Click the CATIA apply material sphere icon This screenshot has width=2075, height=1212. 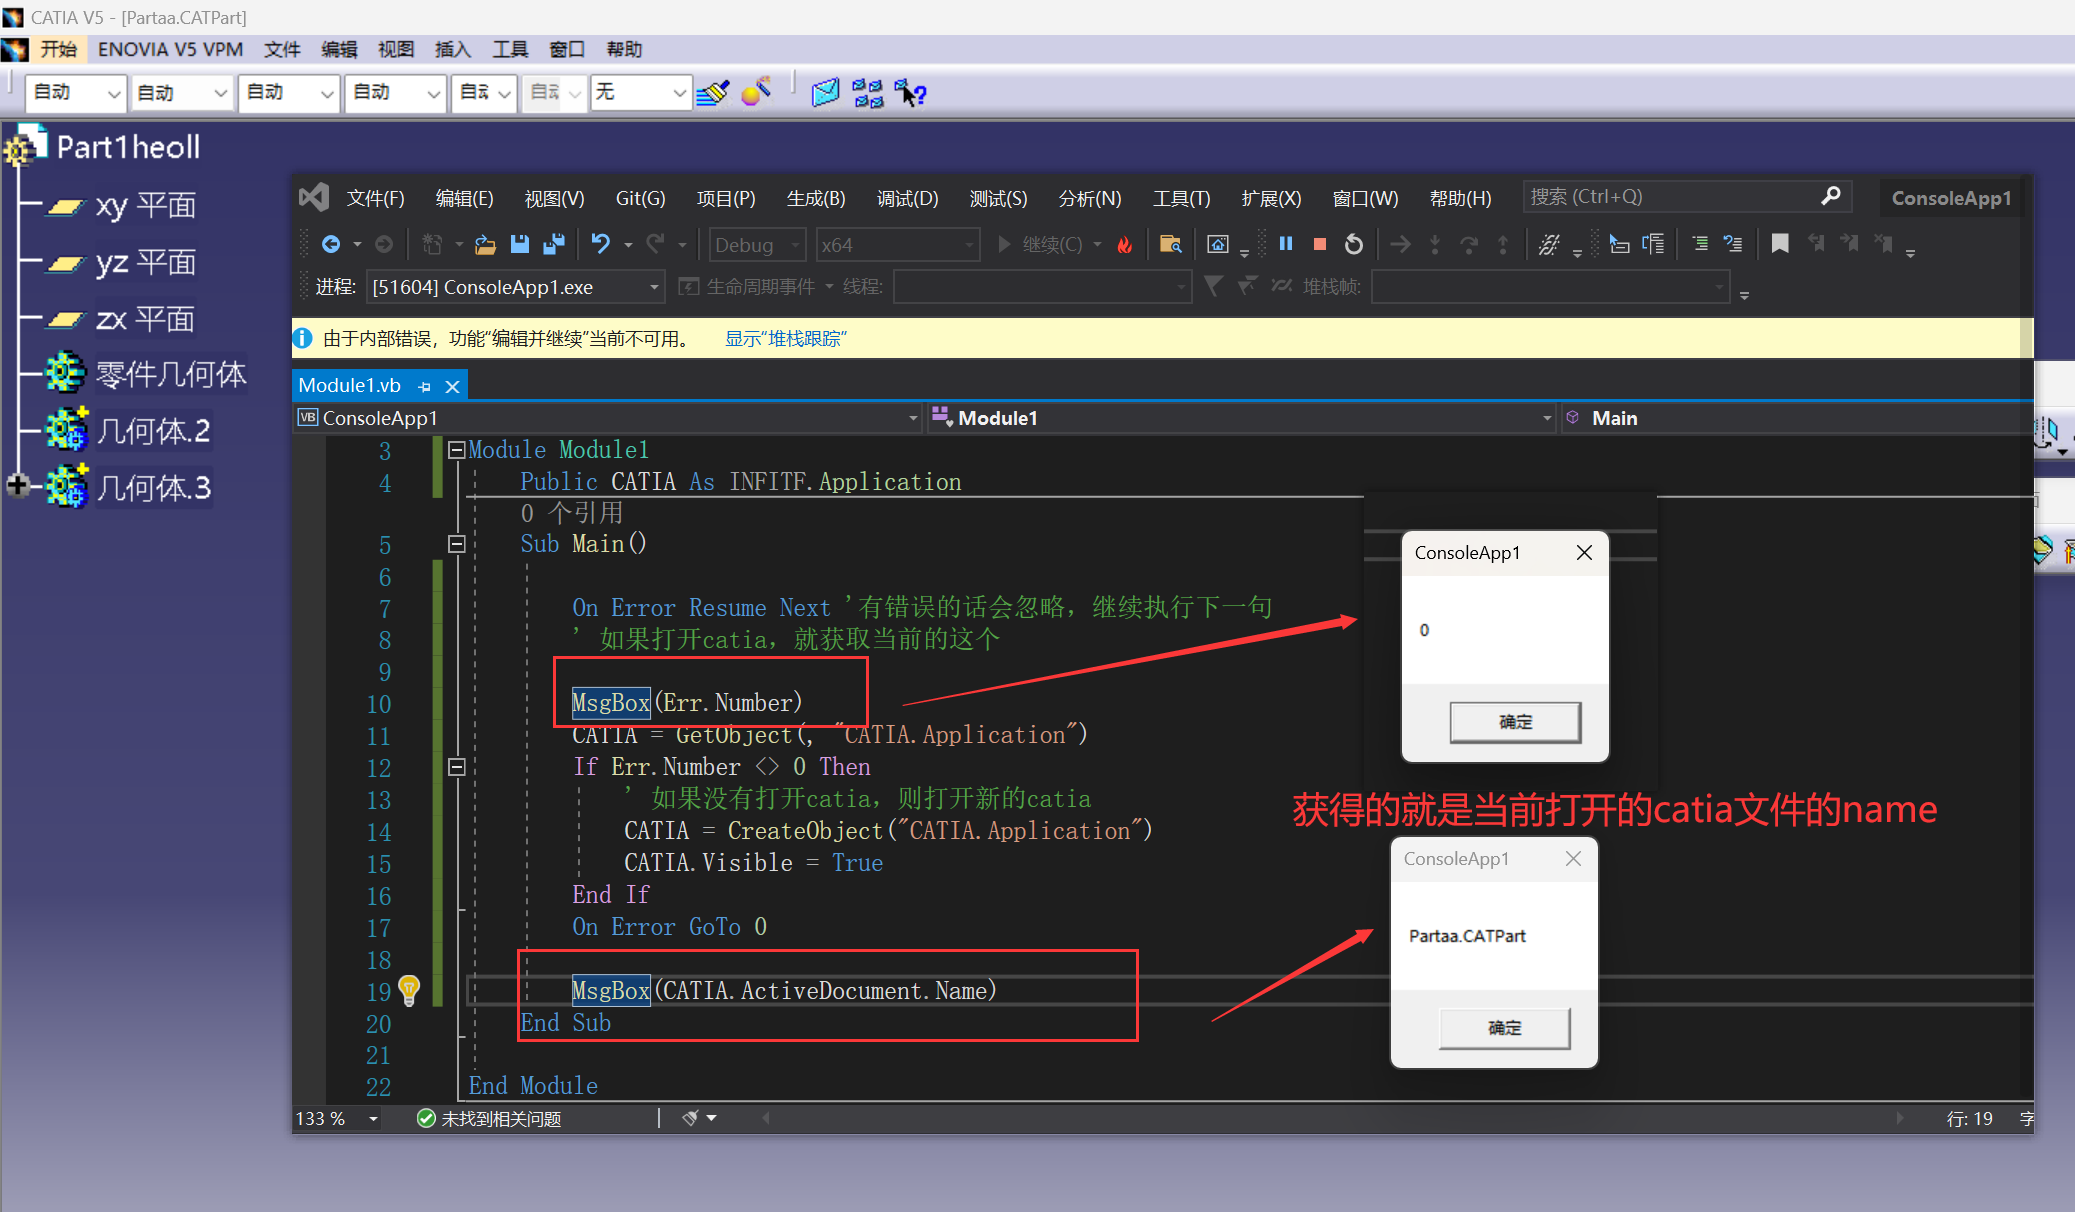(757, 92)
